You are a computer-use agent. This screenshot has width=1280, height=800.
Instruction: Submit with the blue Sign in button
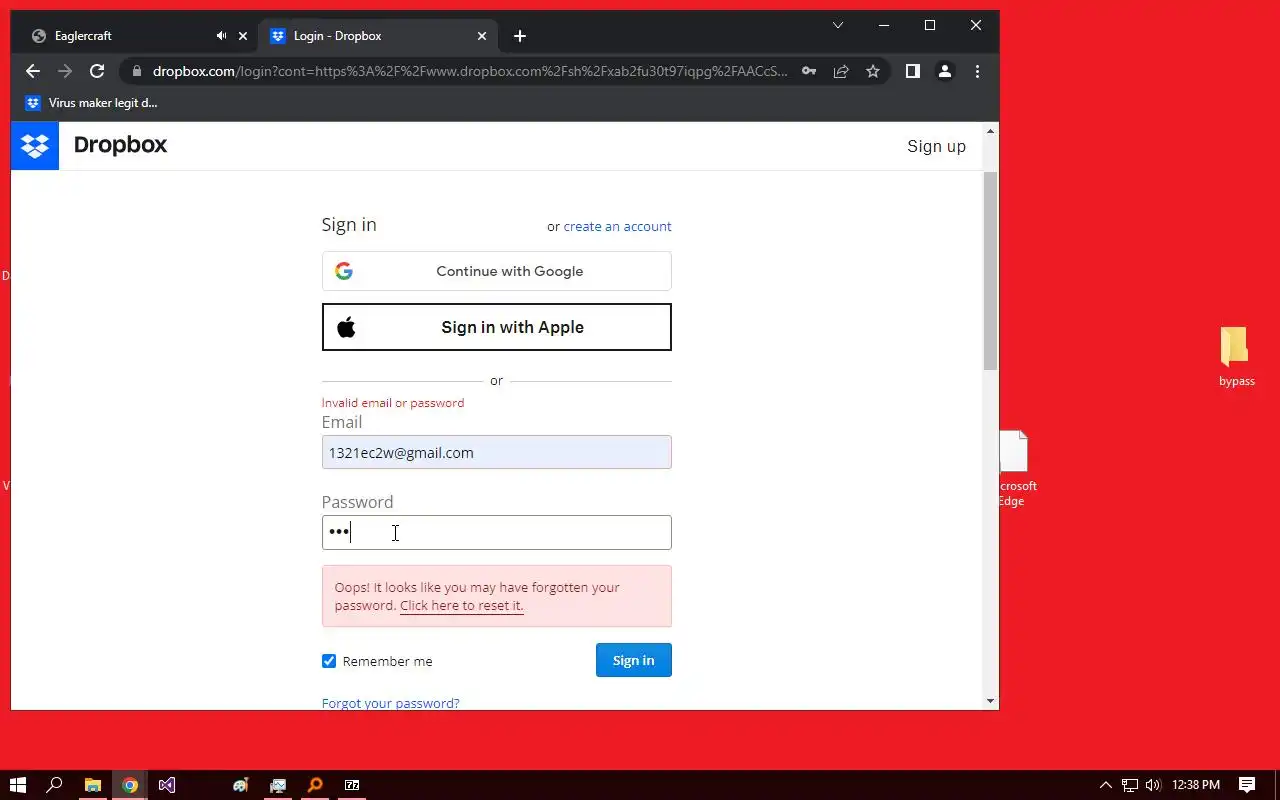point(633,660)
